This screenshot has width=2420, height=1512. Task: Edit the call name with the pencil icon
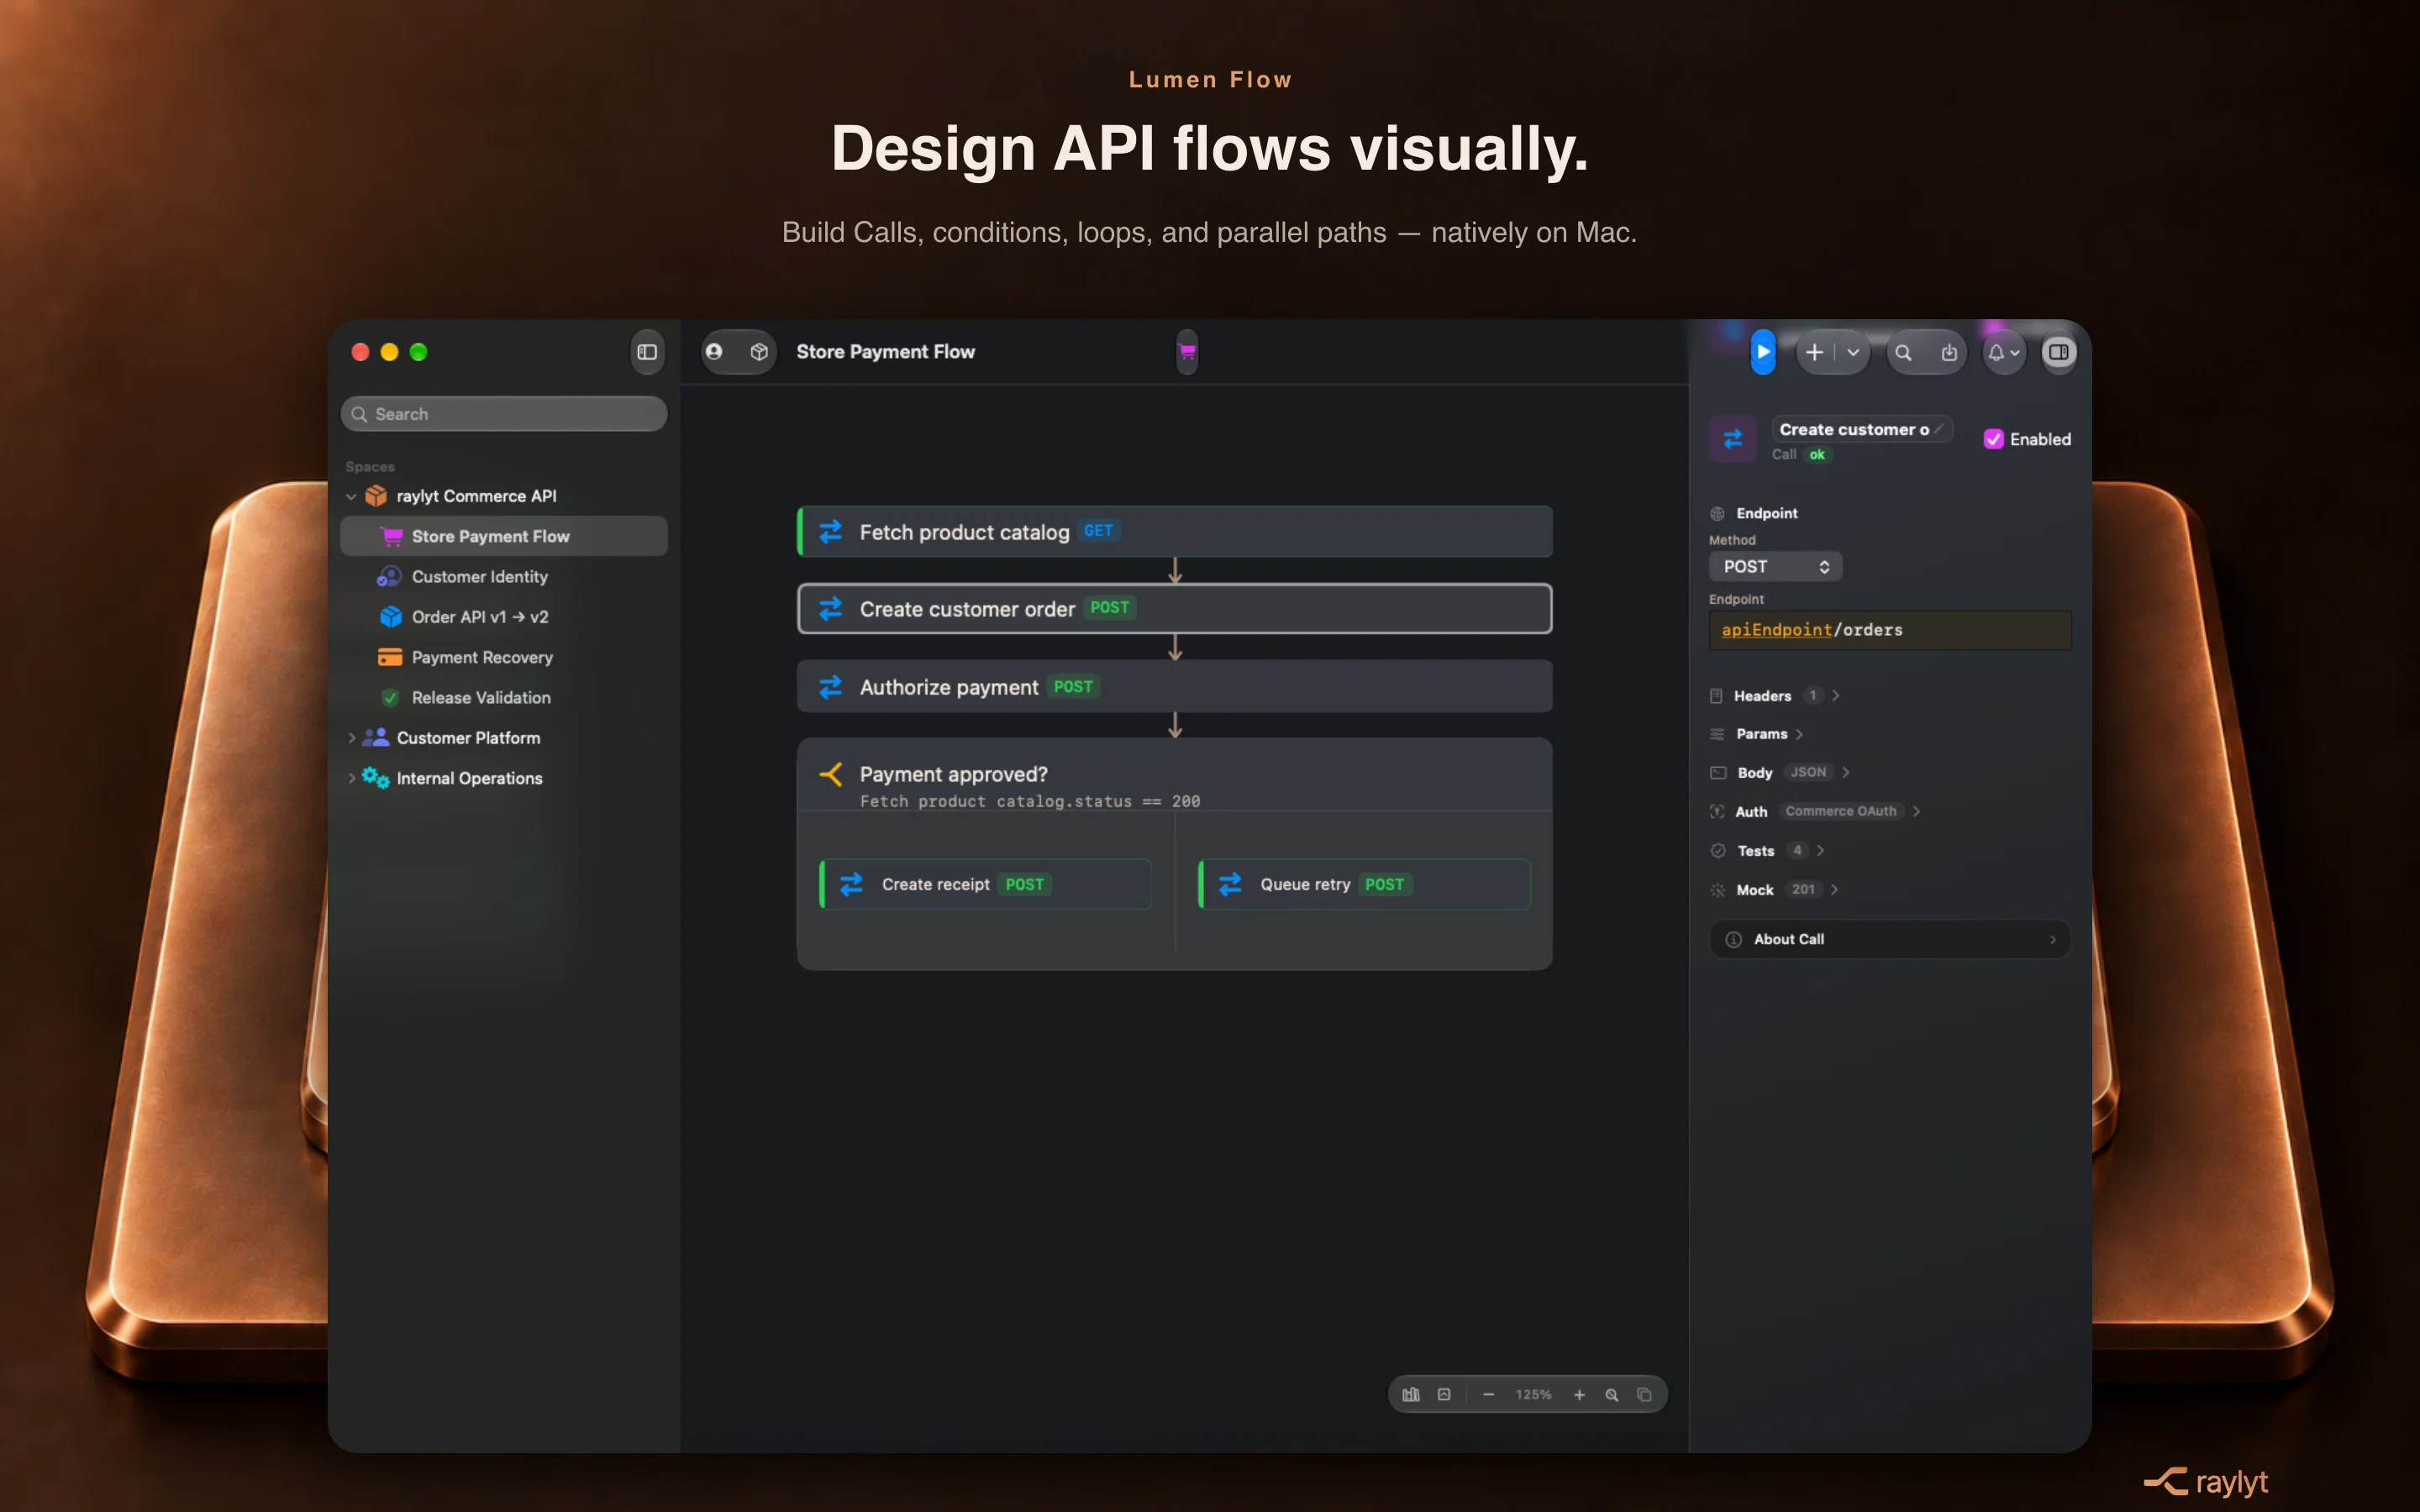(x=1939, y=429)
